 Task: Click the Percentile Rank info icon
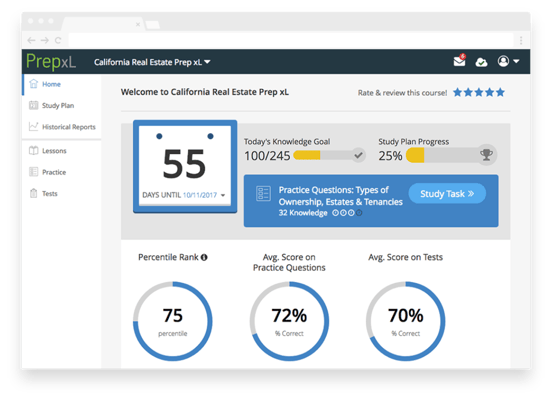[204, 257]
